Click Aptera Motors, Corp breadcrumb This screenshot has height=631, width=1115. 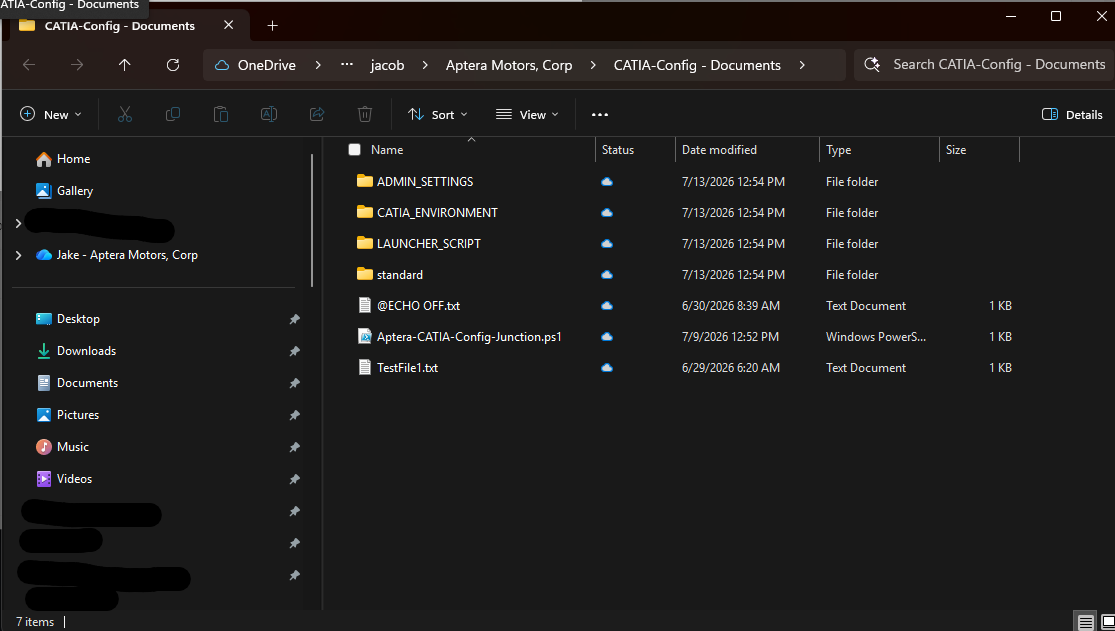point(509,65)
